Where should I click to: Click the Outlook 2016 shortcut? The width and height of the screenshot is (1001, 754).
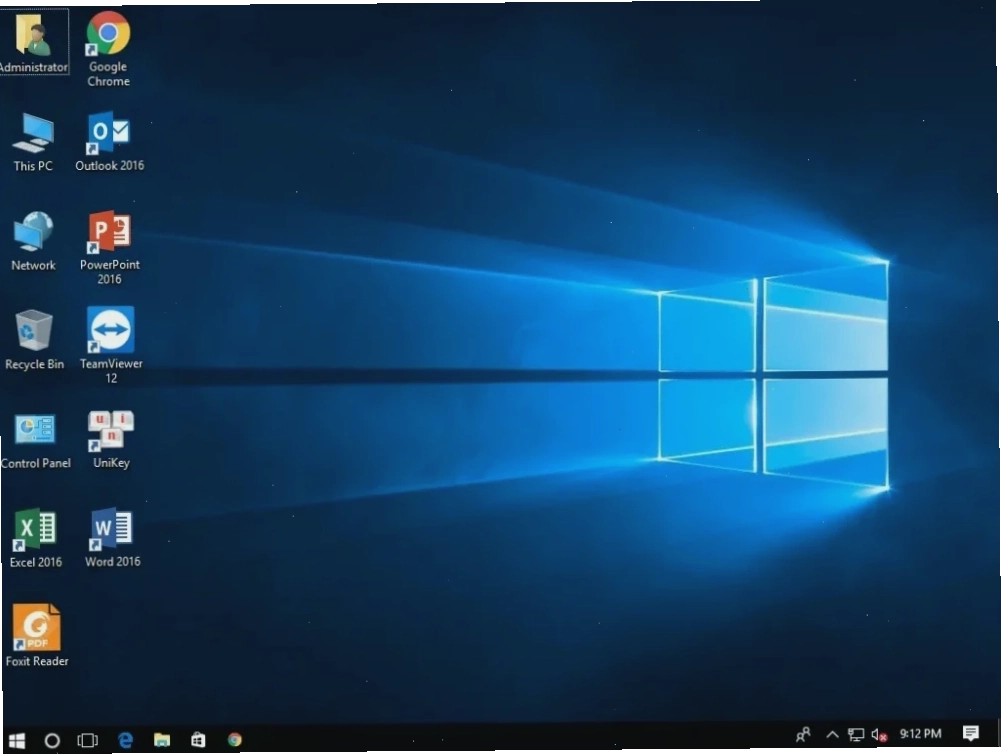pyautogui.click(x=109, y=142)
